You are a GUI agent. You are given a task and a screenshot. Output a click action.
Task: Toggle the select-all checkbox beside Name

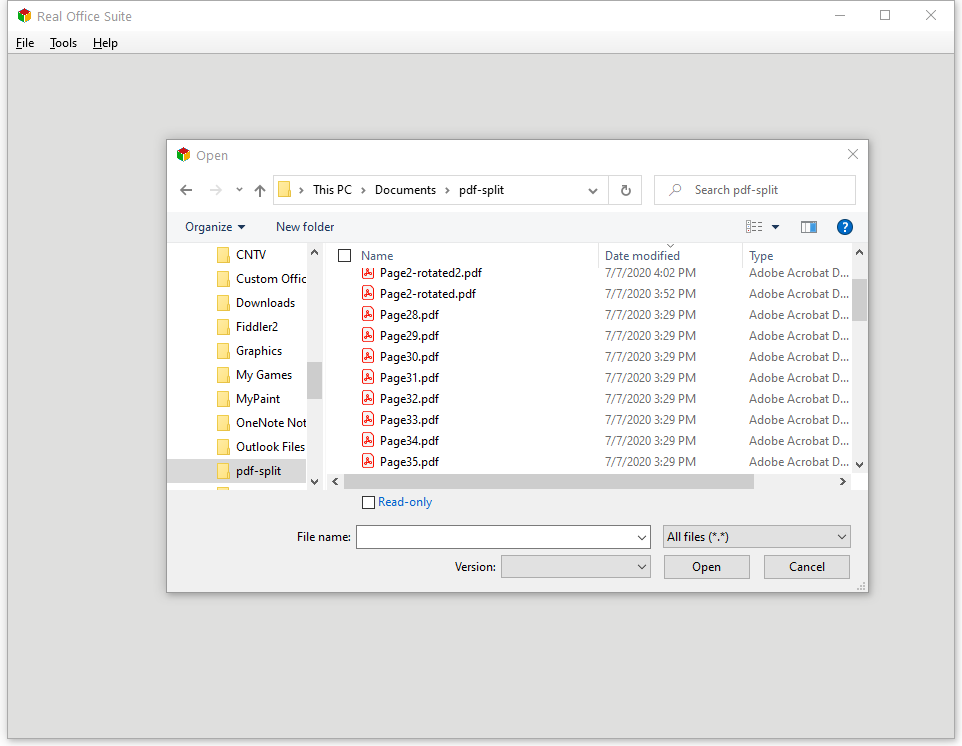345,256
